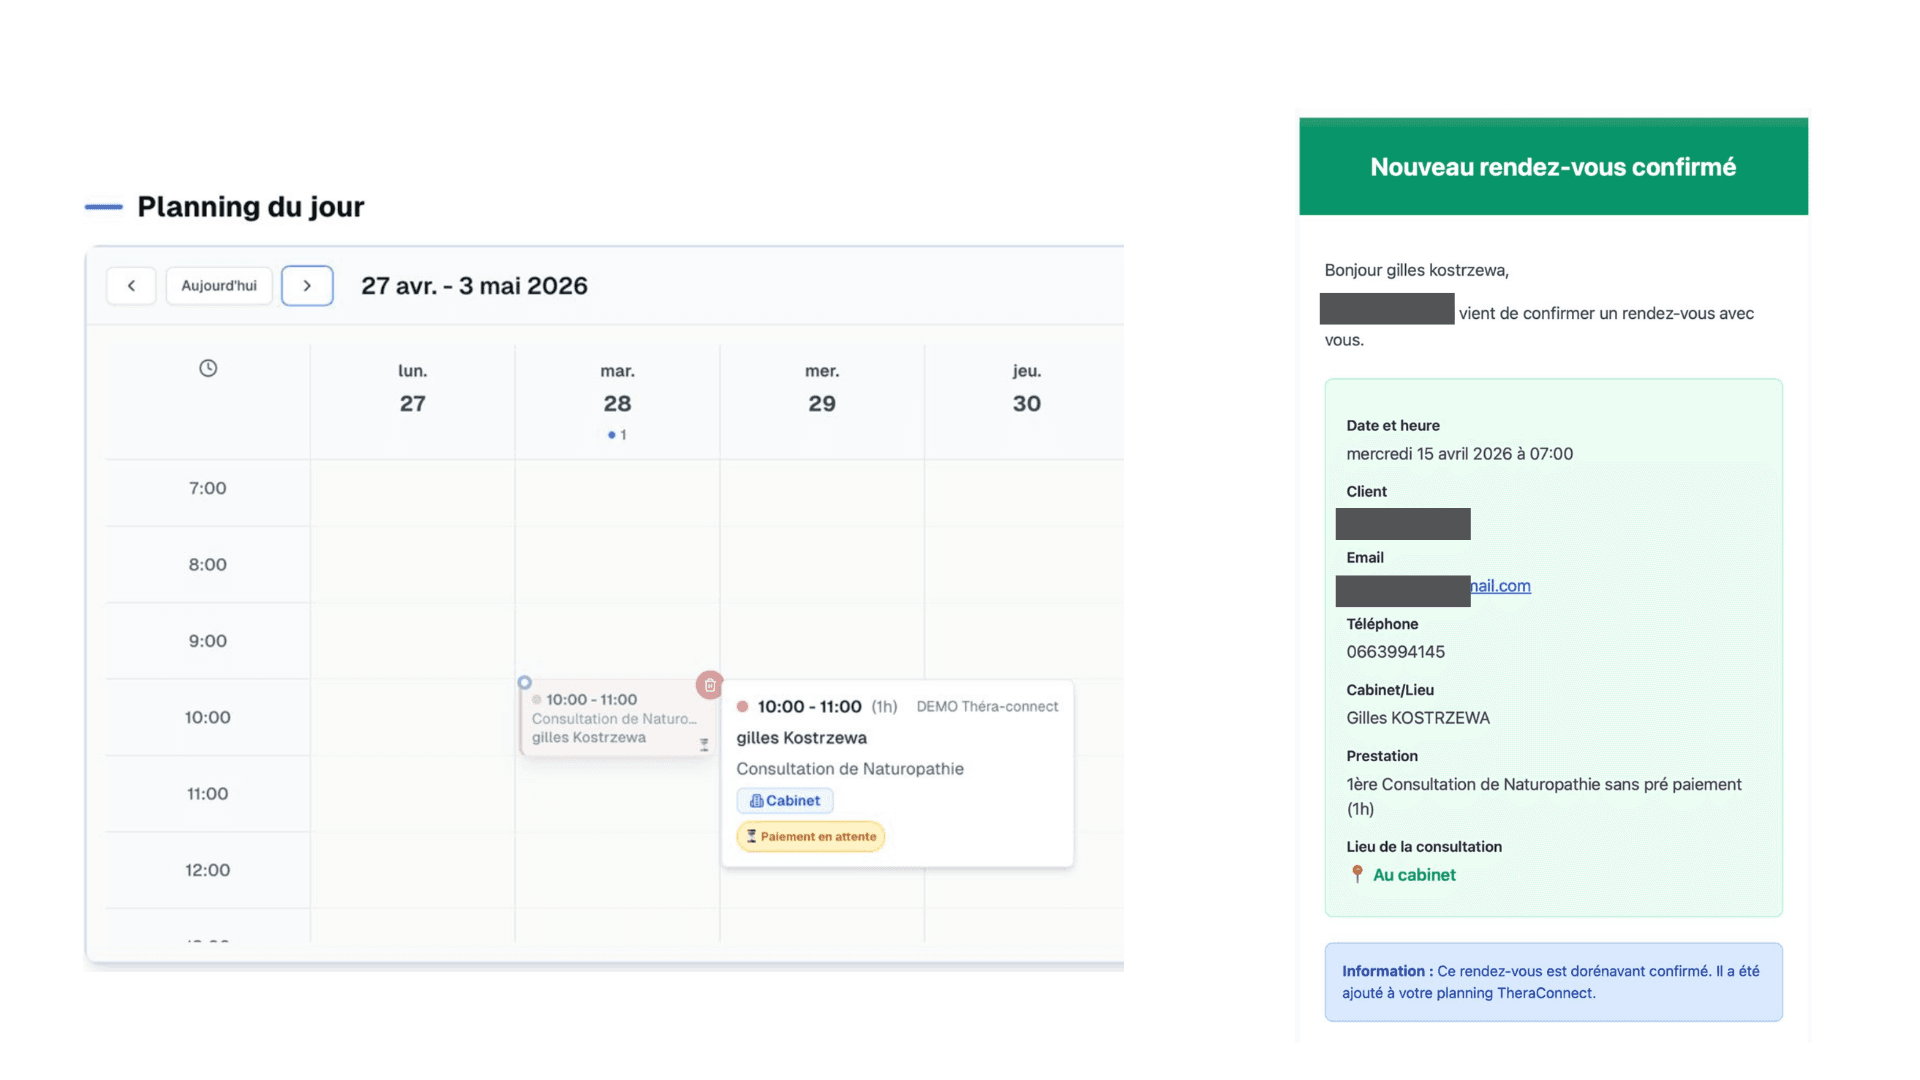This screenshot has height=1080, width=1920.
Task: Click the blue resize handle on the appointment card
Action: (x=524, y=683)
